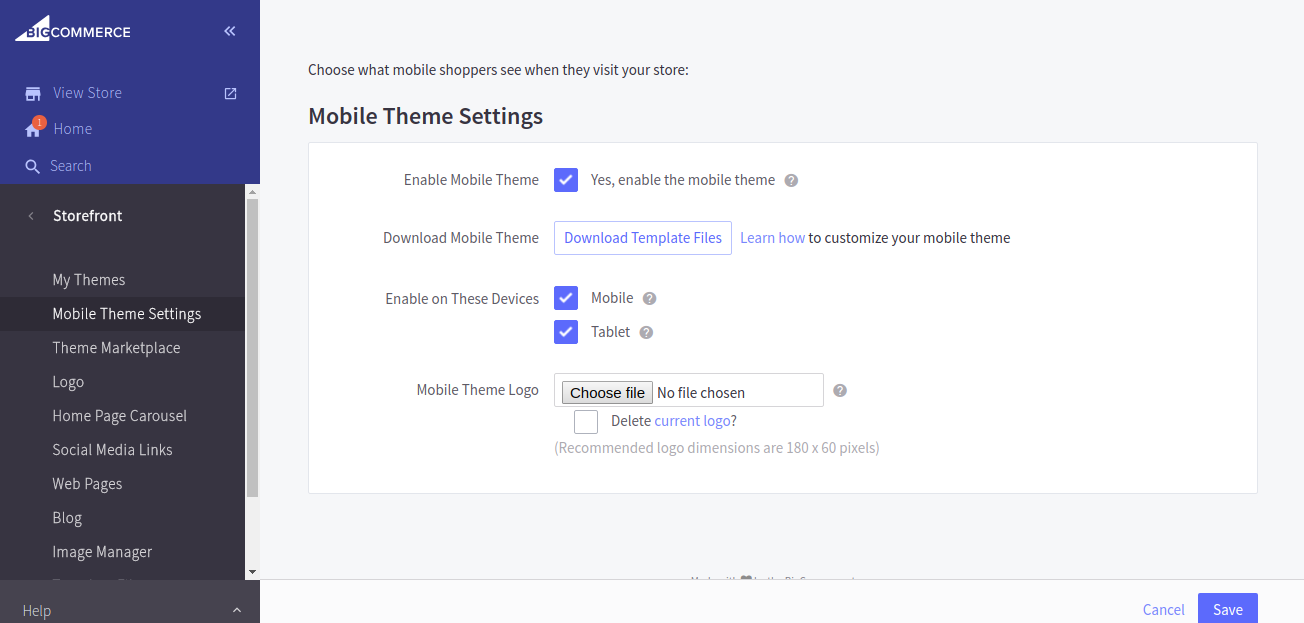Open Theme Marketplace in sidebar

point(116,348)
